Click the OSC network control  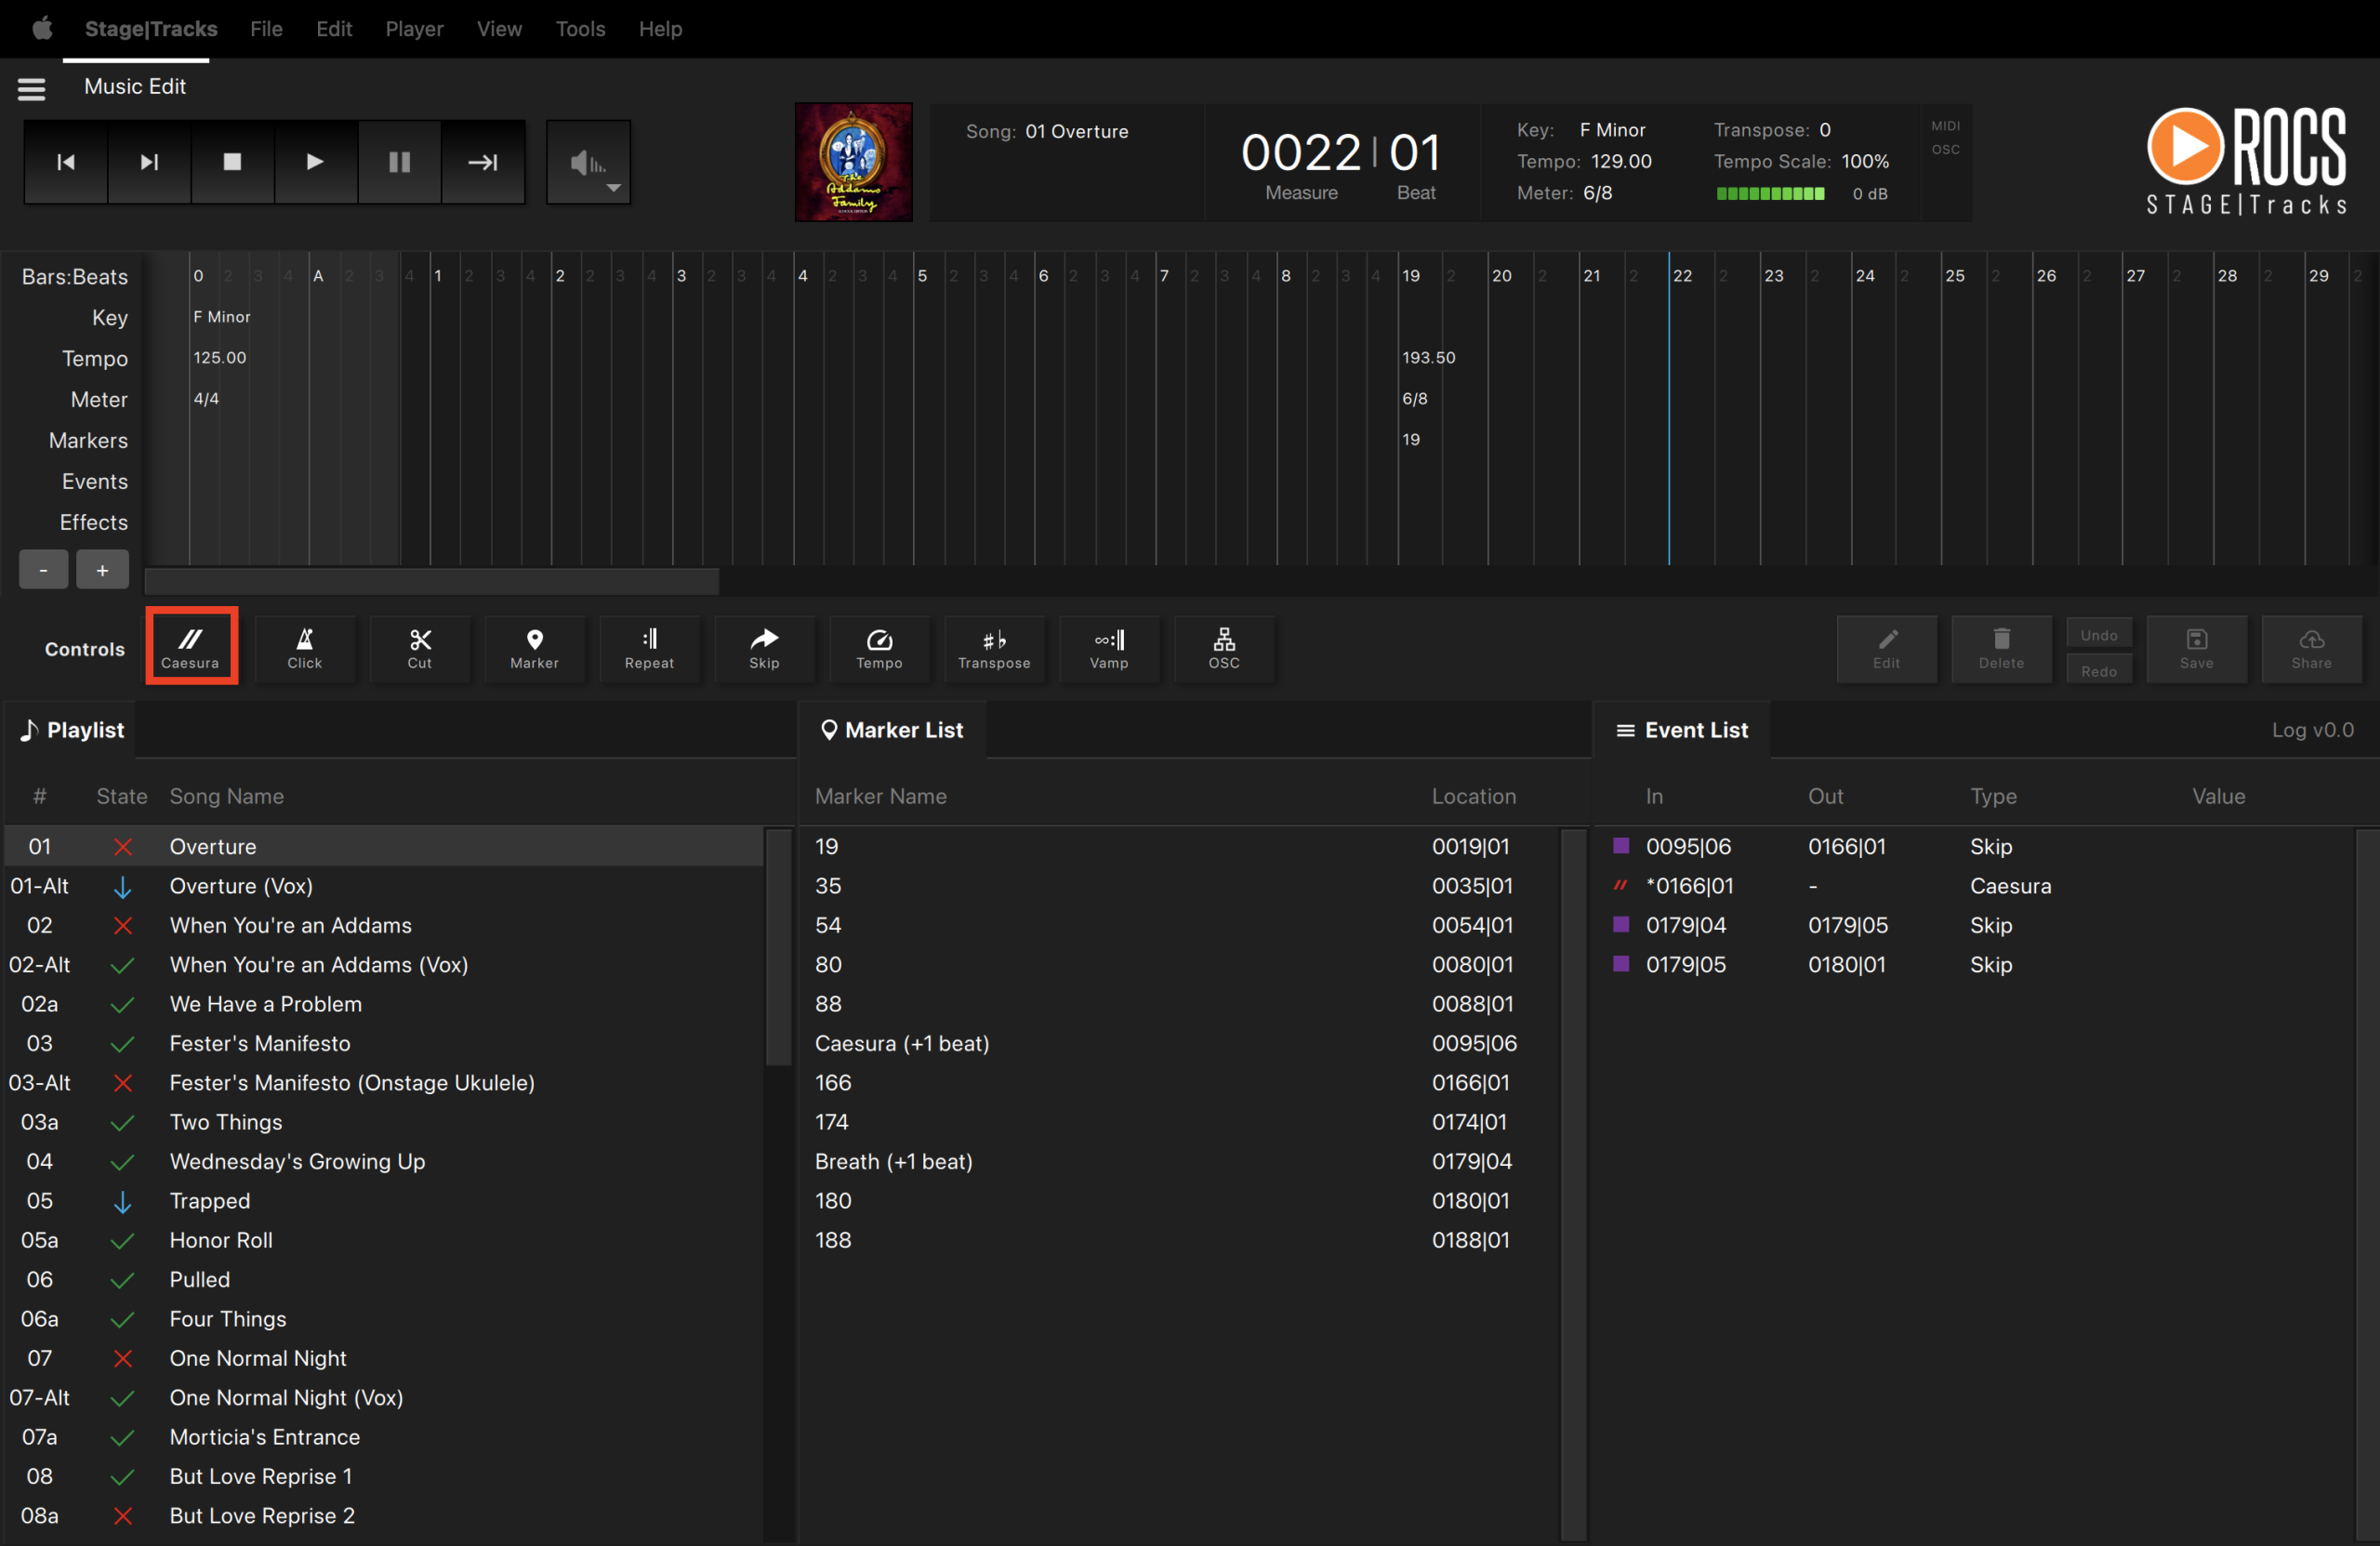[1223, 647]
